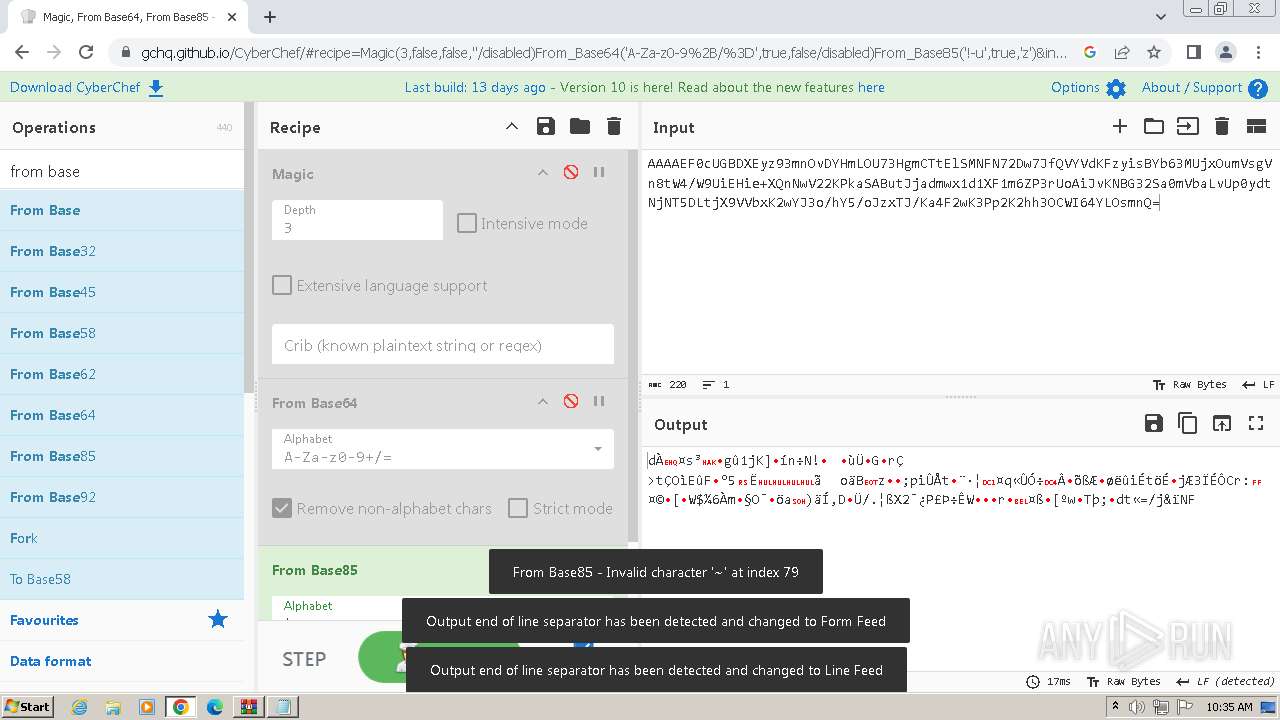
Task: Share this page icon
Action: (x=1122, y=52)
